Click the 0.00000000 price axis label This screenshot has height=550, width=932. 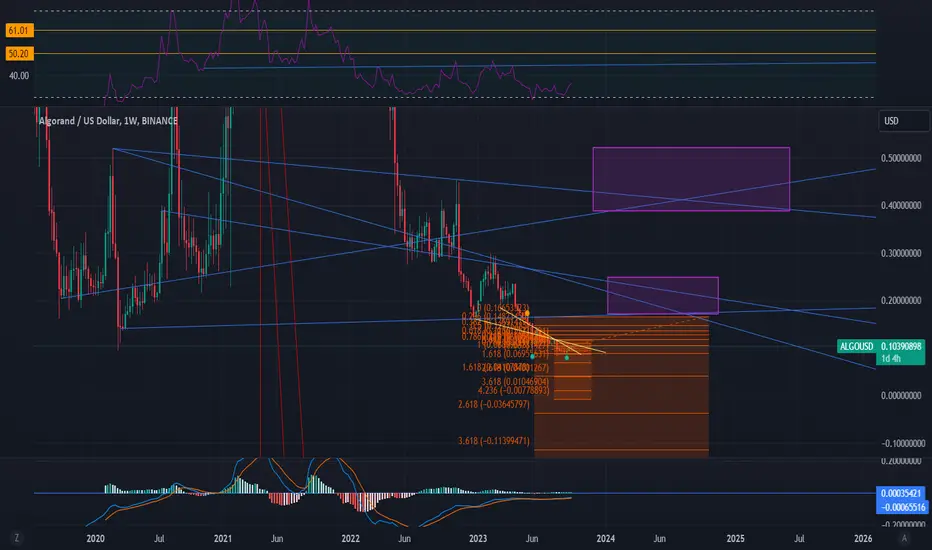901,395
